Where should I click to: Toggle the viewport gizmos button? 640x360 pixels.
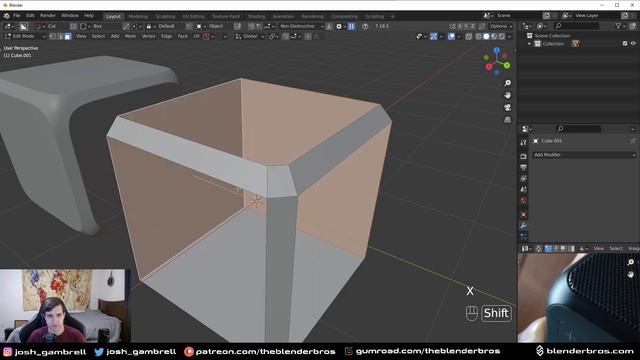pos(433,36)
